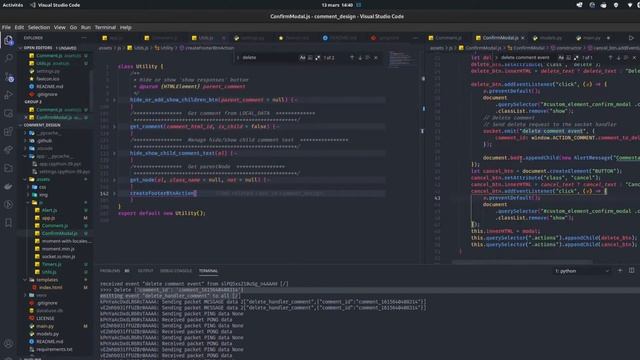Open the Run menu
Viewport: 640px width, 360px height.
coord(86,27)
